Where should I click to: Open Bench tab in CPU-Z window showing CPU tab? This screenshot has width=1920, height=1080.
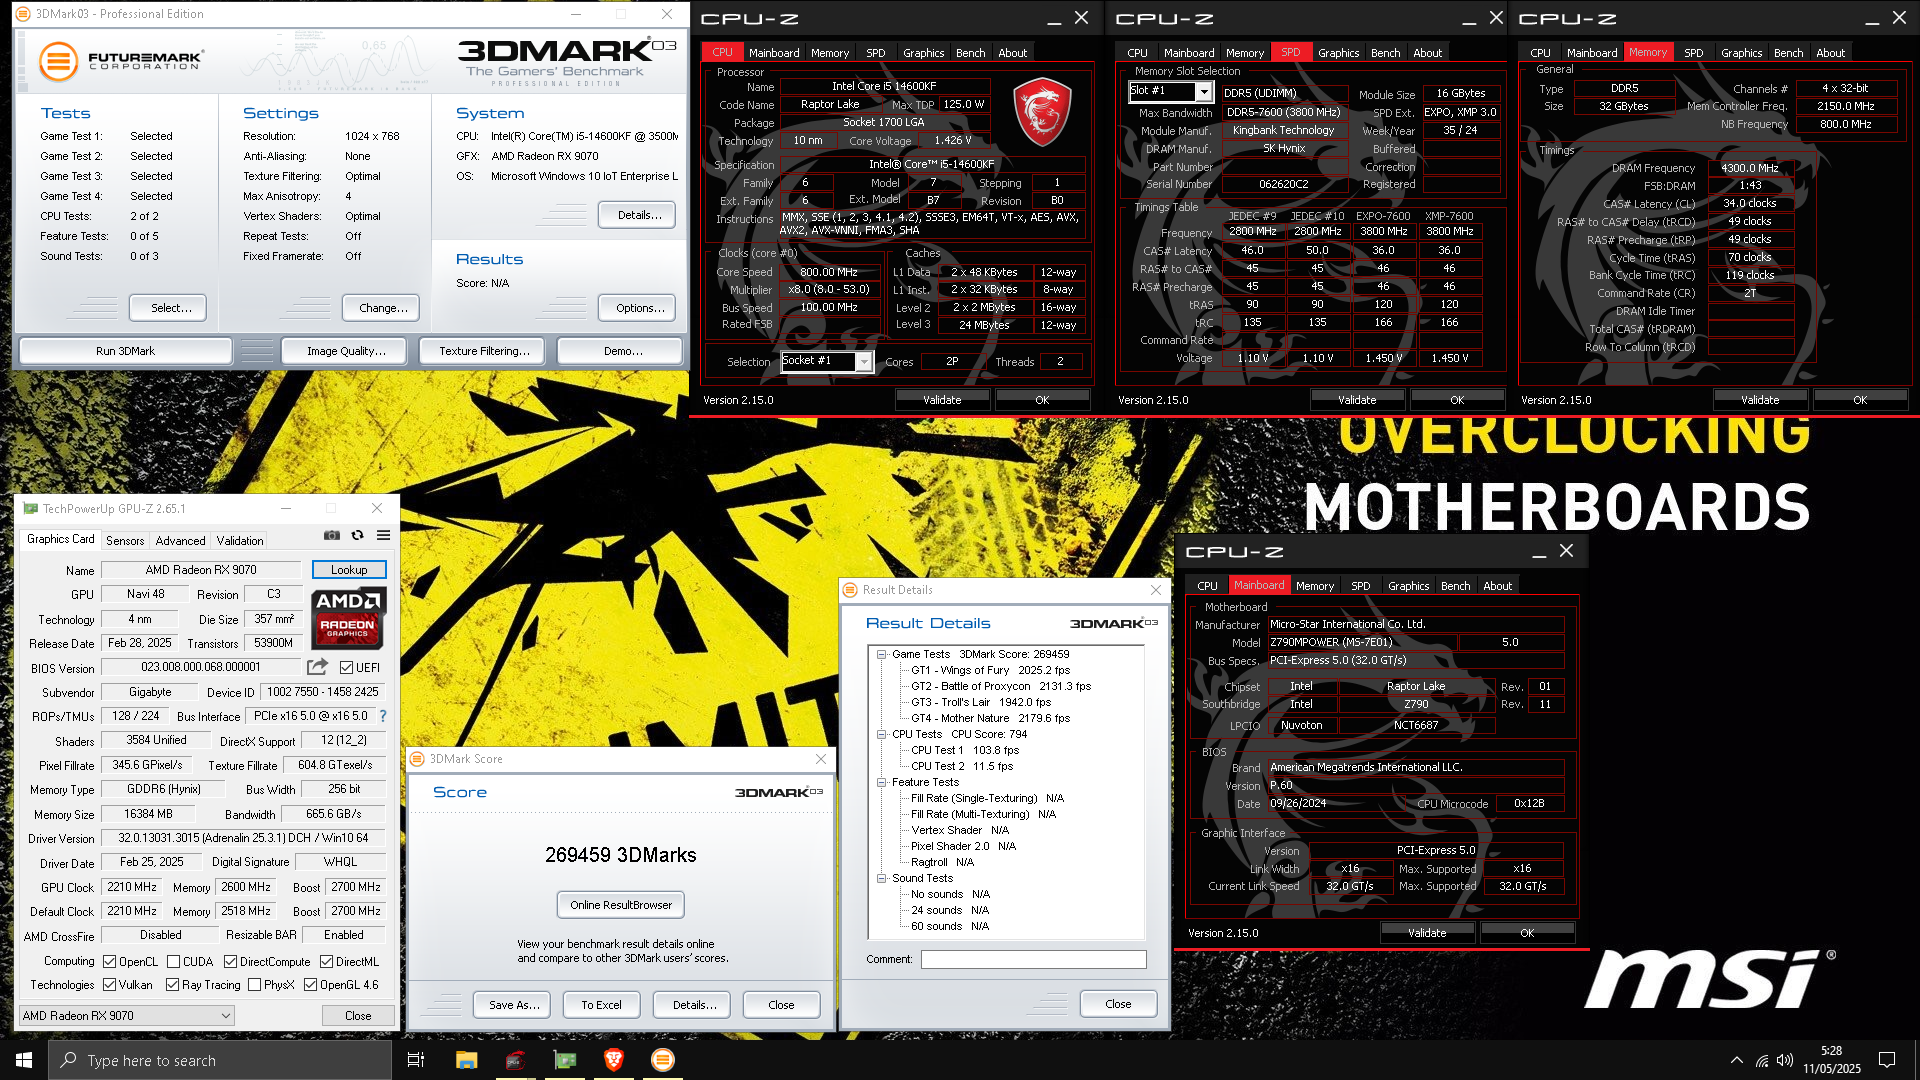click(970, 53)
